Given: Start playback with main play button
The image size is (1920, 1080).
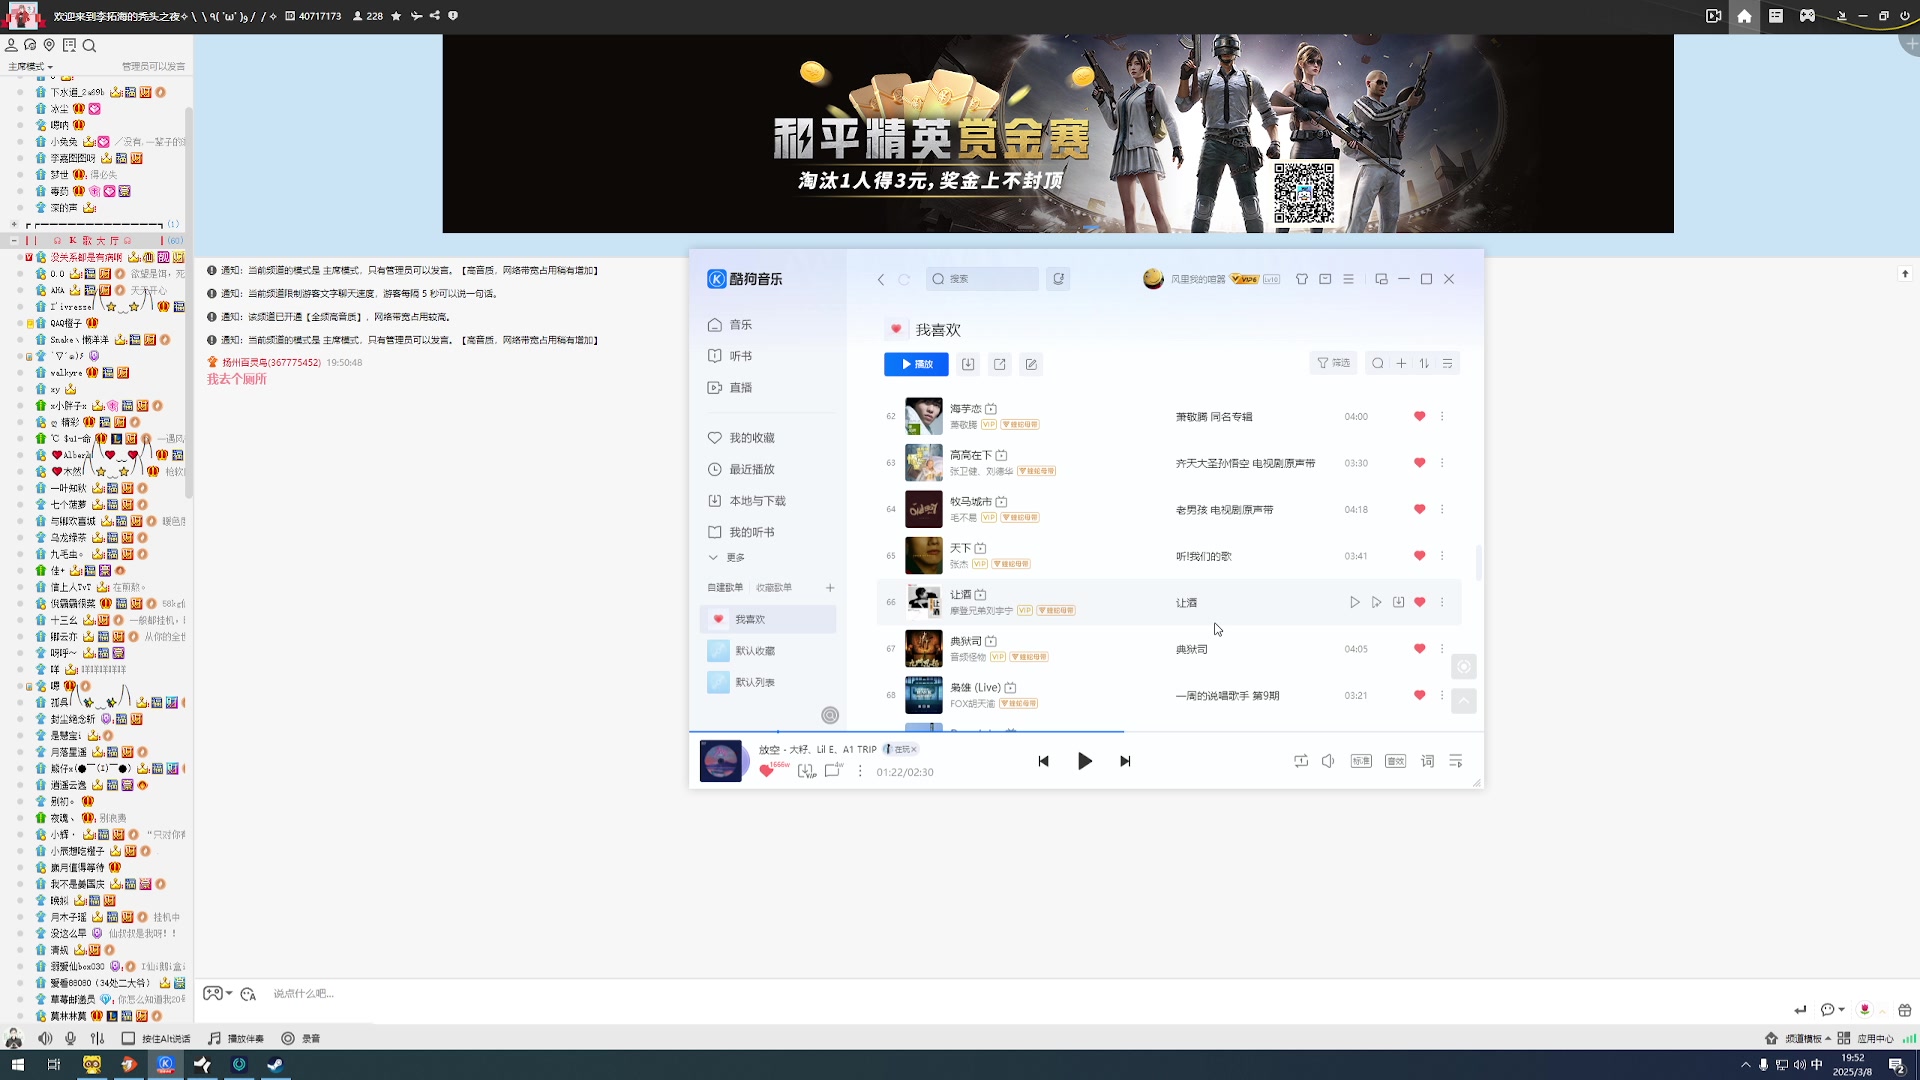Looking at the screenshot, I should [x=1084, y=761].
